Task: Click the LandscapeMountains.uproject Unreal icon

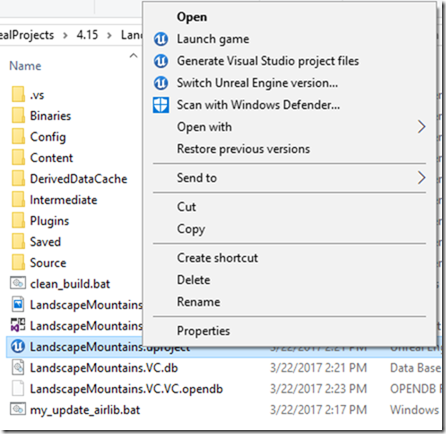Action: (x=18, y=346)
